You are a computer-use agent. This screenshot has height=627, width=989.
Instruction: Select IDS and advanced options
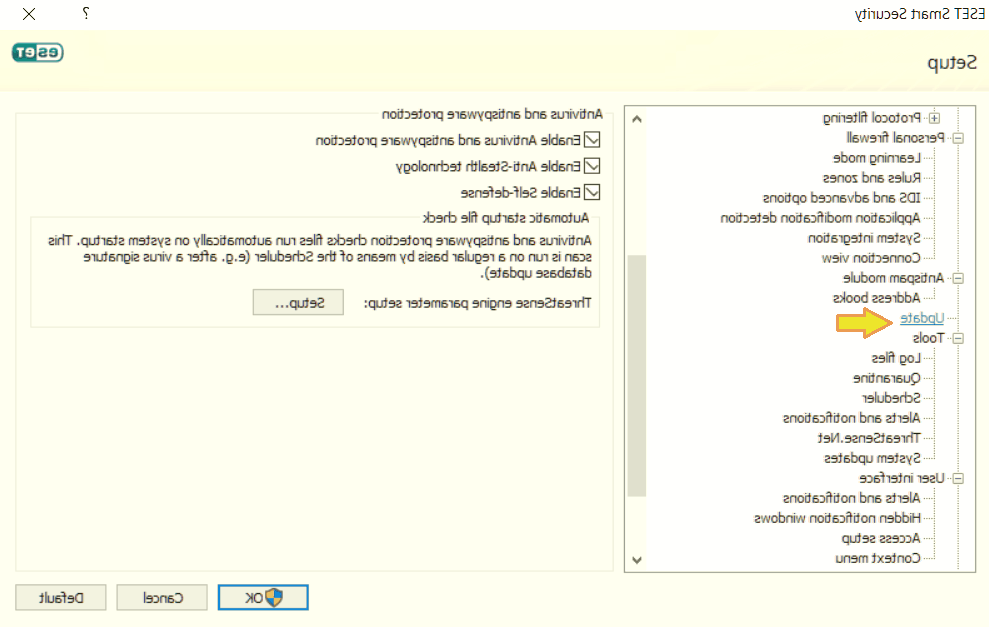(841, 198)
